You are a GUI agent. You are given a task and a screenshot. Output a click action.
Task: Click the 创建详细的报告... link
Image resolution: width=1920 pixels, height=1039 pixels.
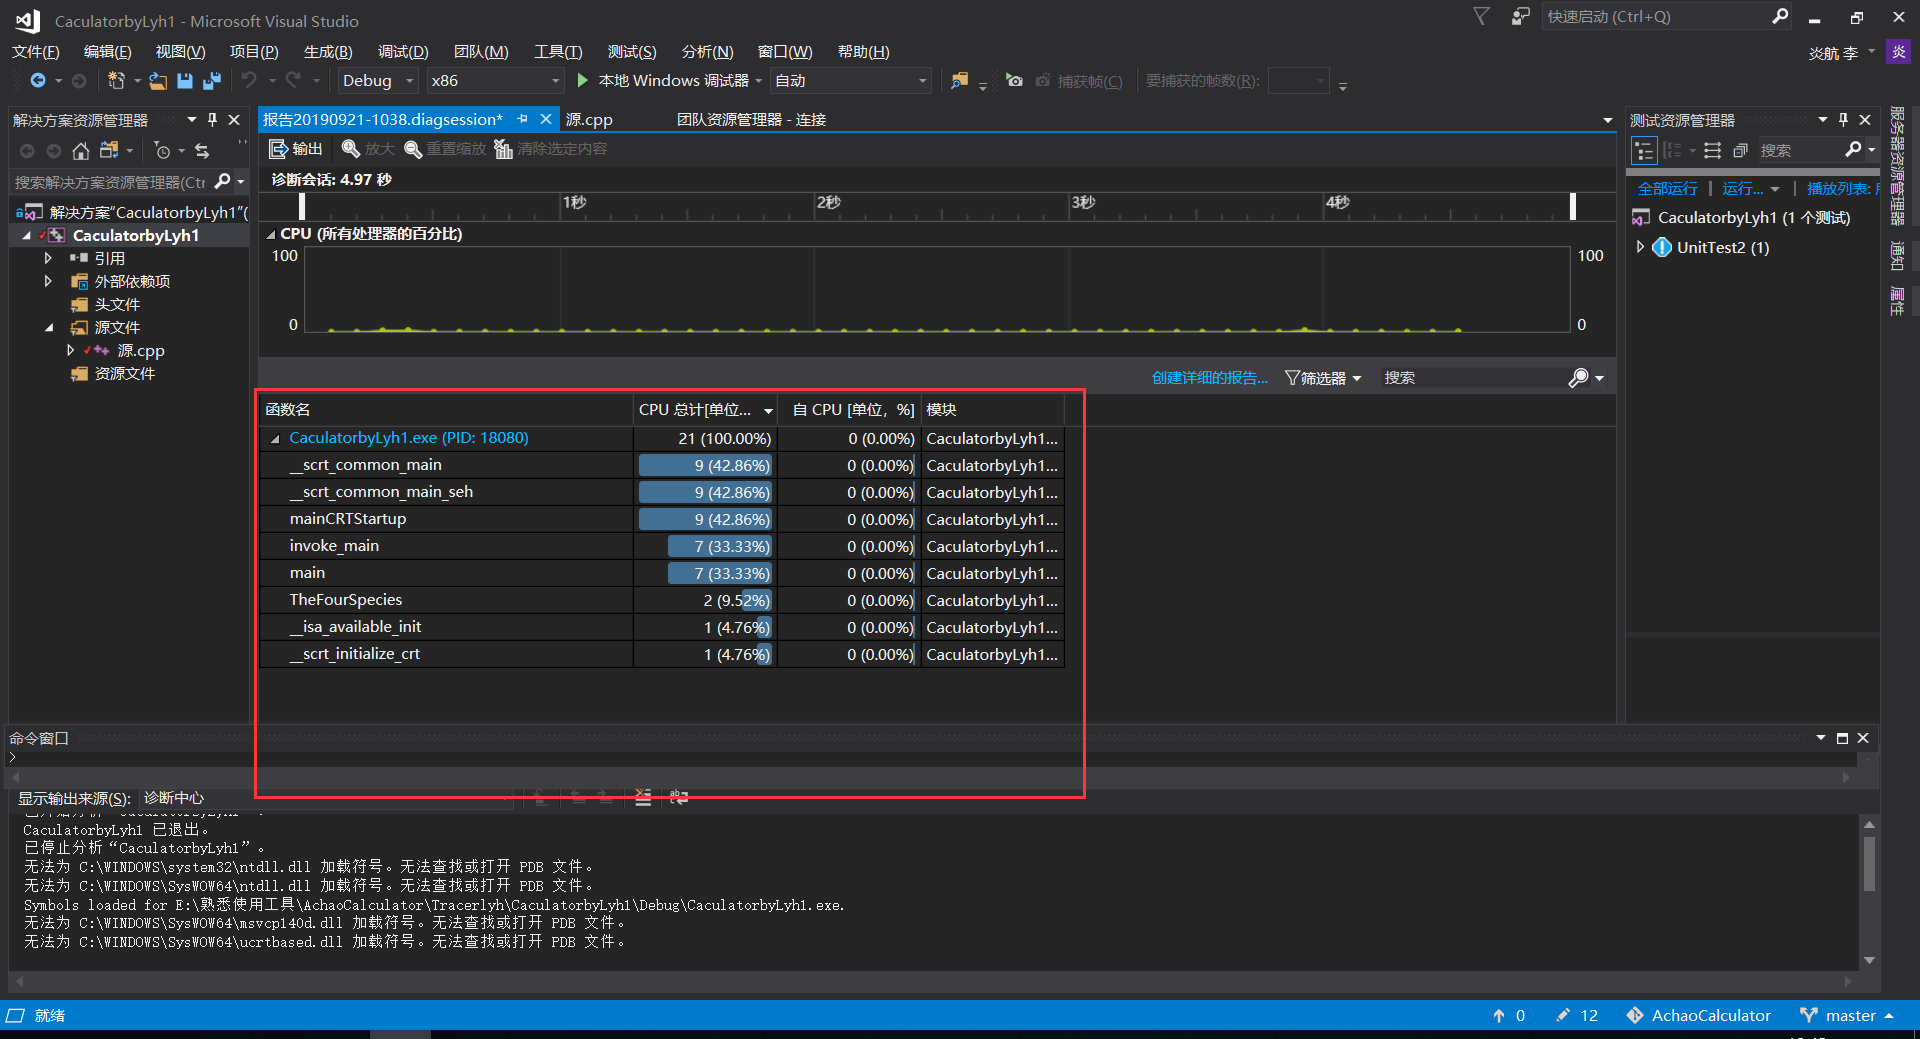[x=1209, y=378]
